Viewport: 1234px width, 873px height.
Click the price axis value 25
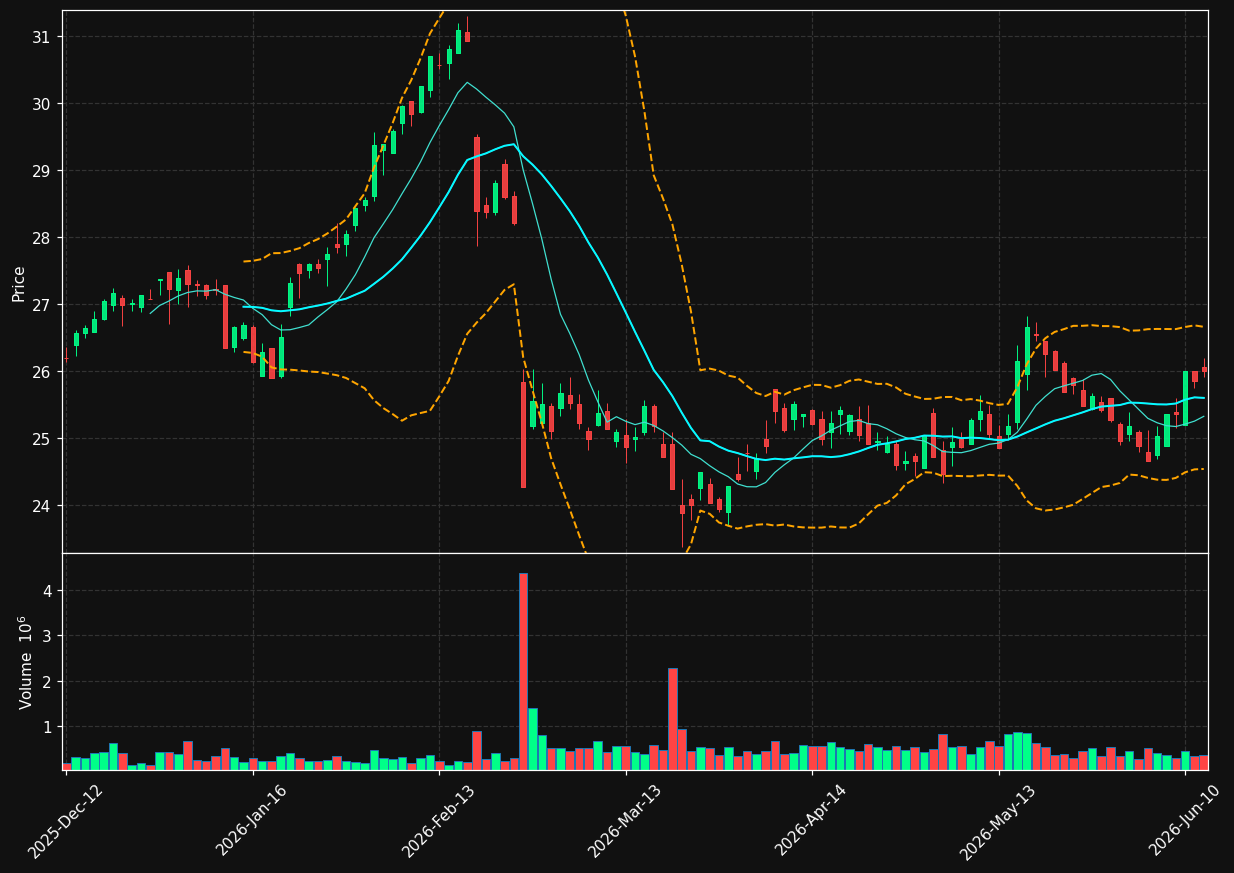pos(43,439)
